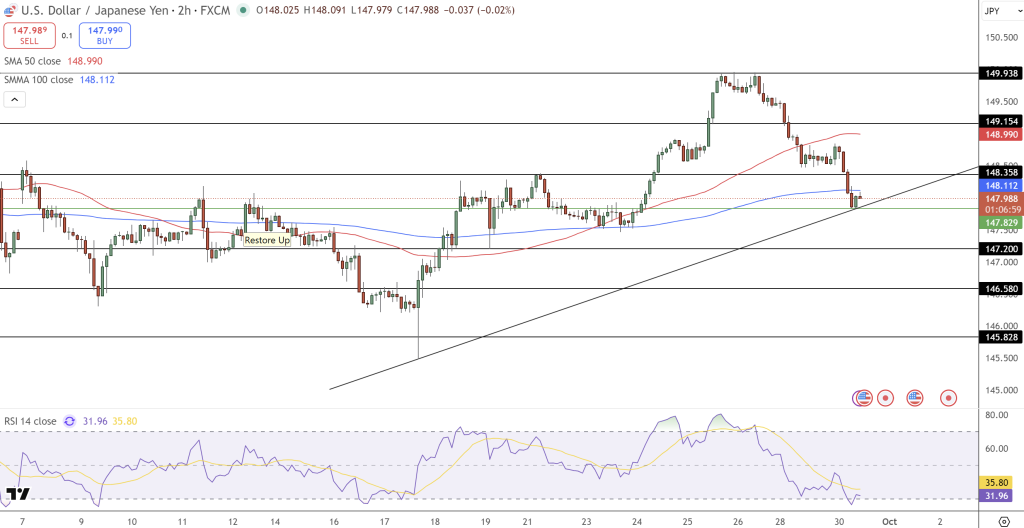The height and width of the screenshot is (528, 1024).
Task: Click the 148.112 value in the SMMA legend
Action: (97, 79)
